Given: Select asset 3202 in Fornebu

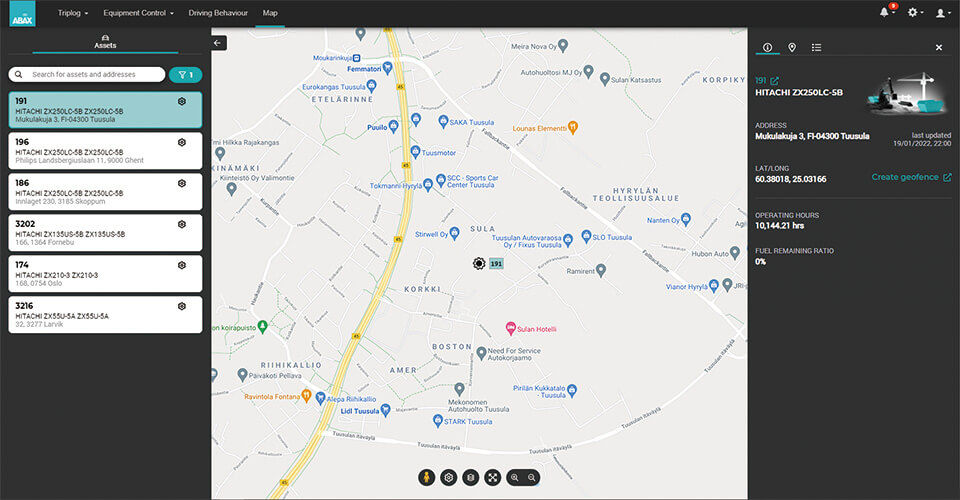Looking at the screenshot, I should click(x=105, y=233).
